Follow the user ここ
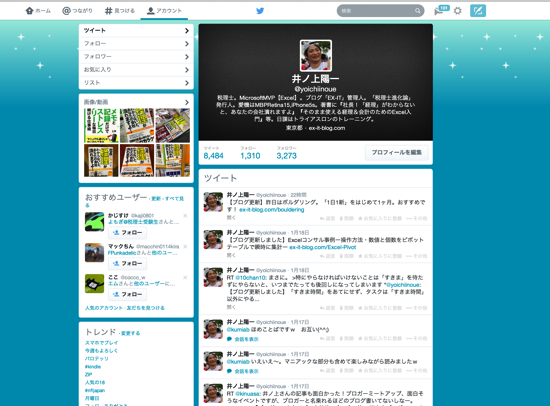The height and width of the screenshot is (406, 550). tap(127, 294)
